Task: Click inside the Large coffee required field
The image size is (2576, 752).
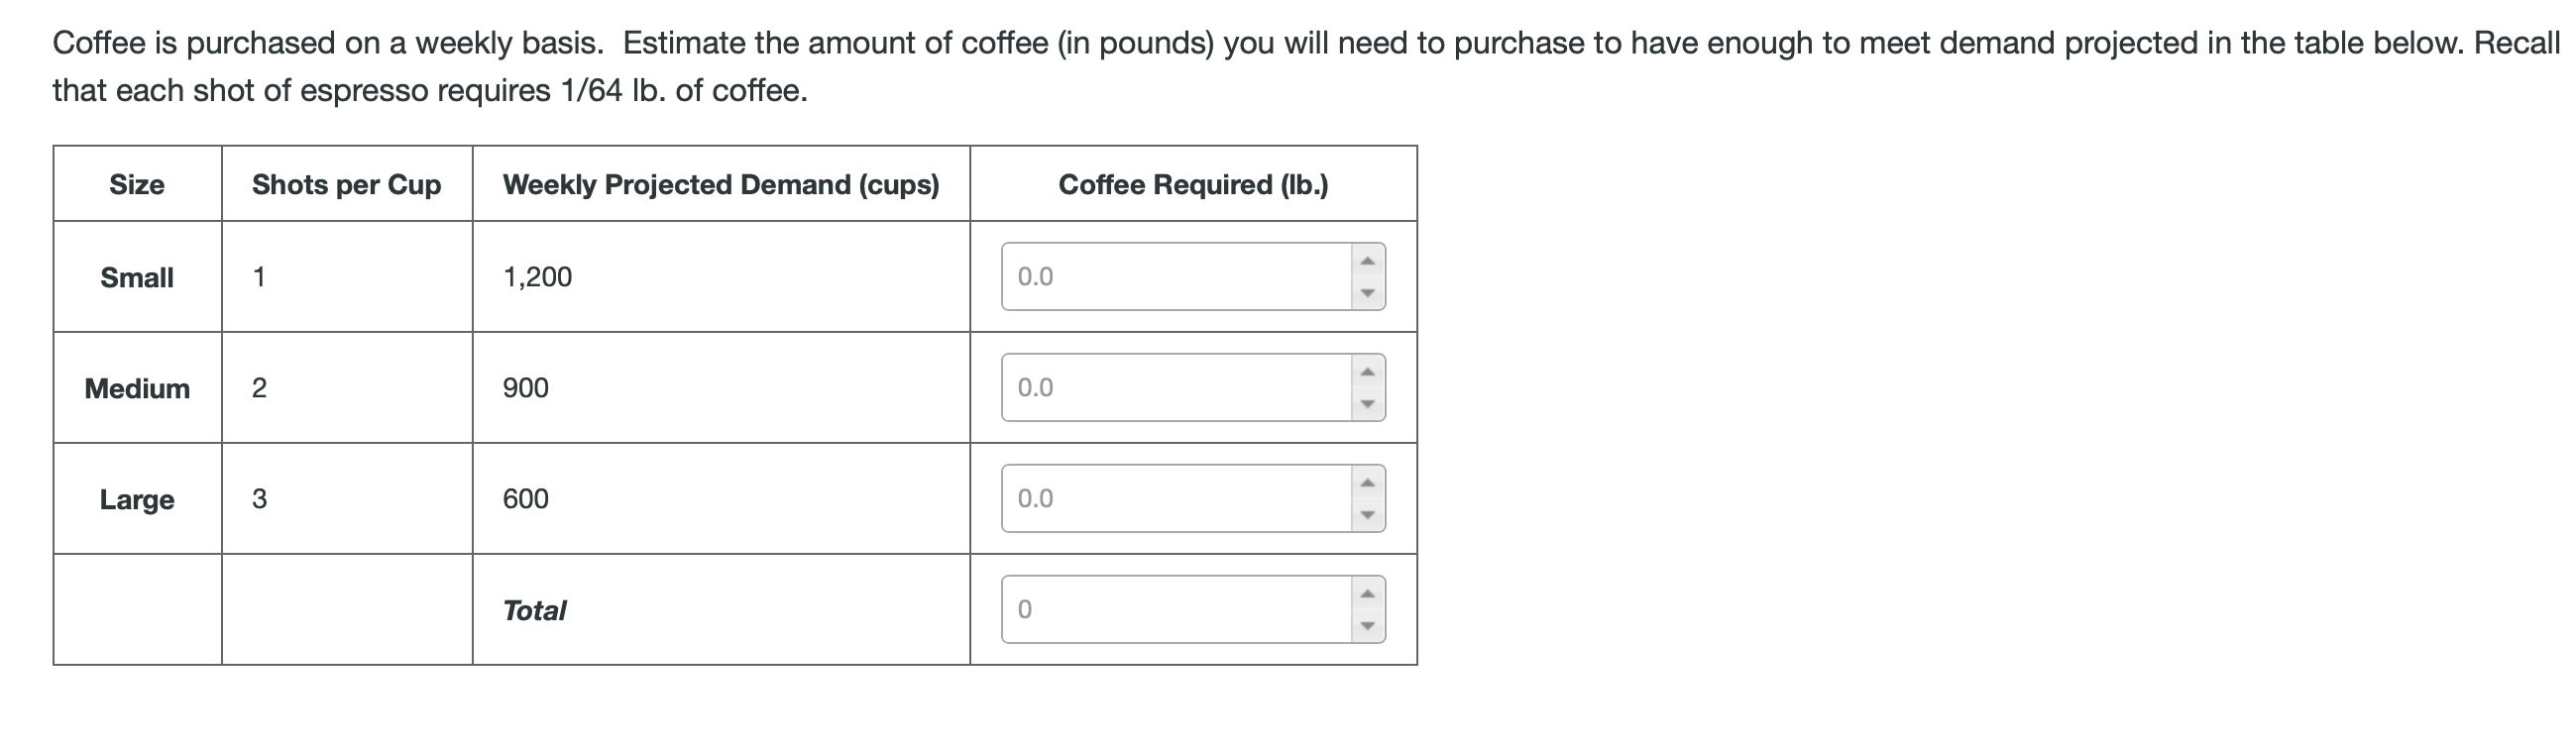Action: coord(1160,498)
